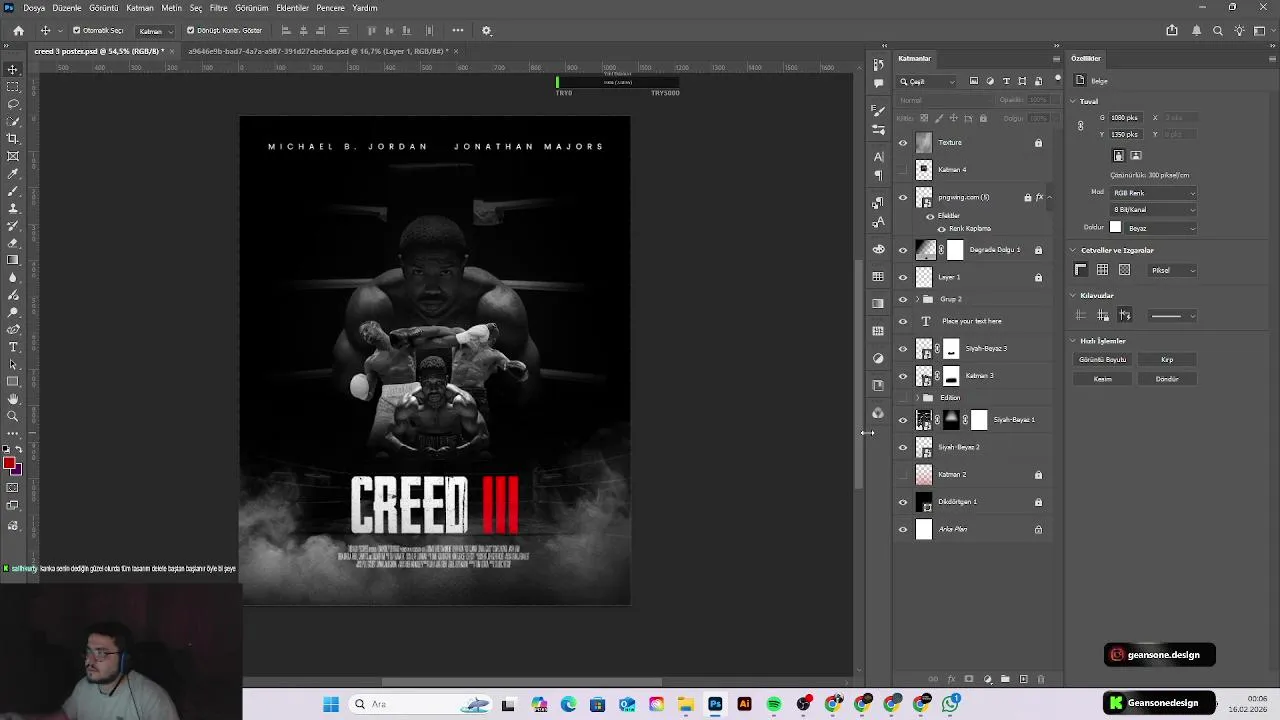Toggle the Otomatik Seç checkbox

coord(77,31)
